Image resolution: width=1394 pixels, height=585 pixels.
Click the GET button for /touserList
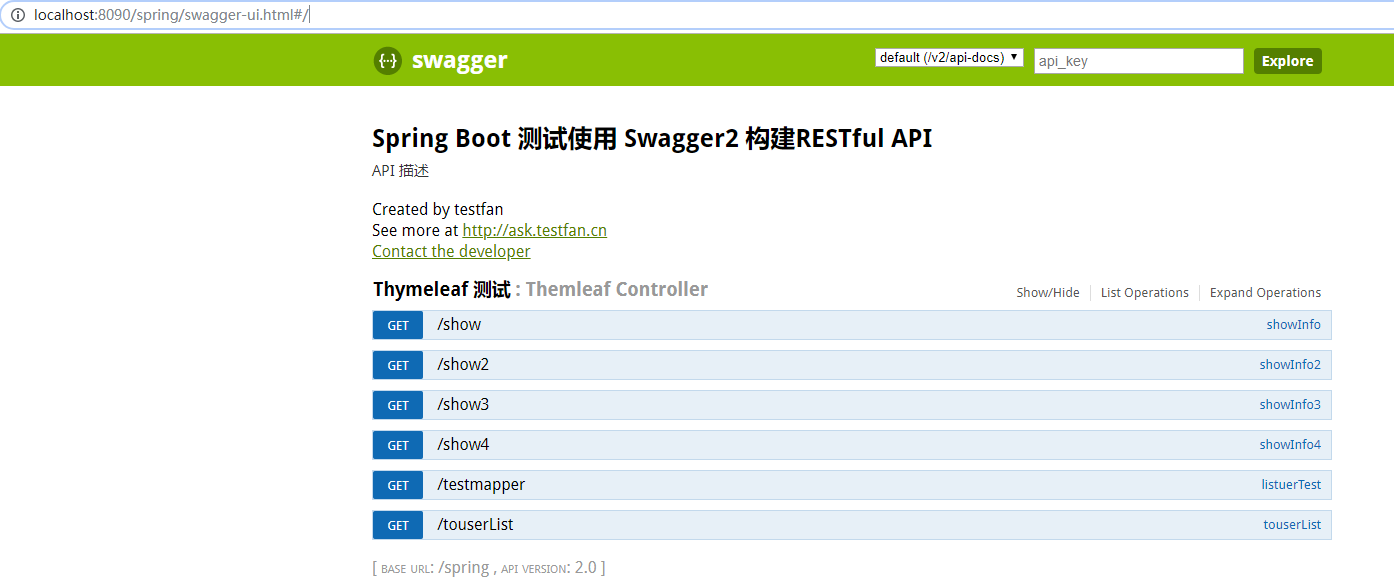pos(398,525)
